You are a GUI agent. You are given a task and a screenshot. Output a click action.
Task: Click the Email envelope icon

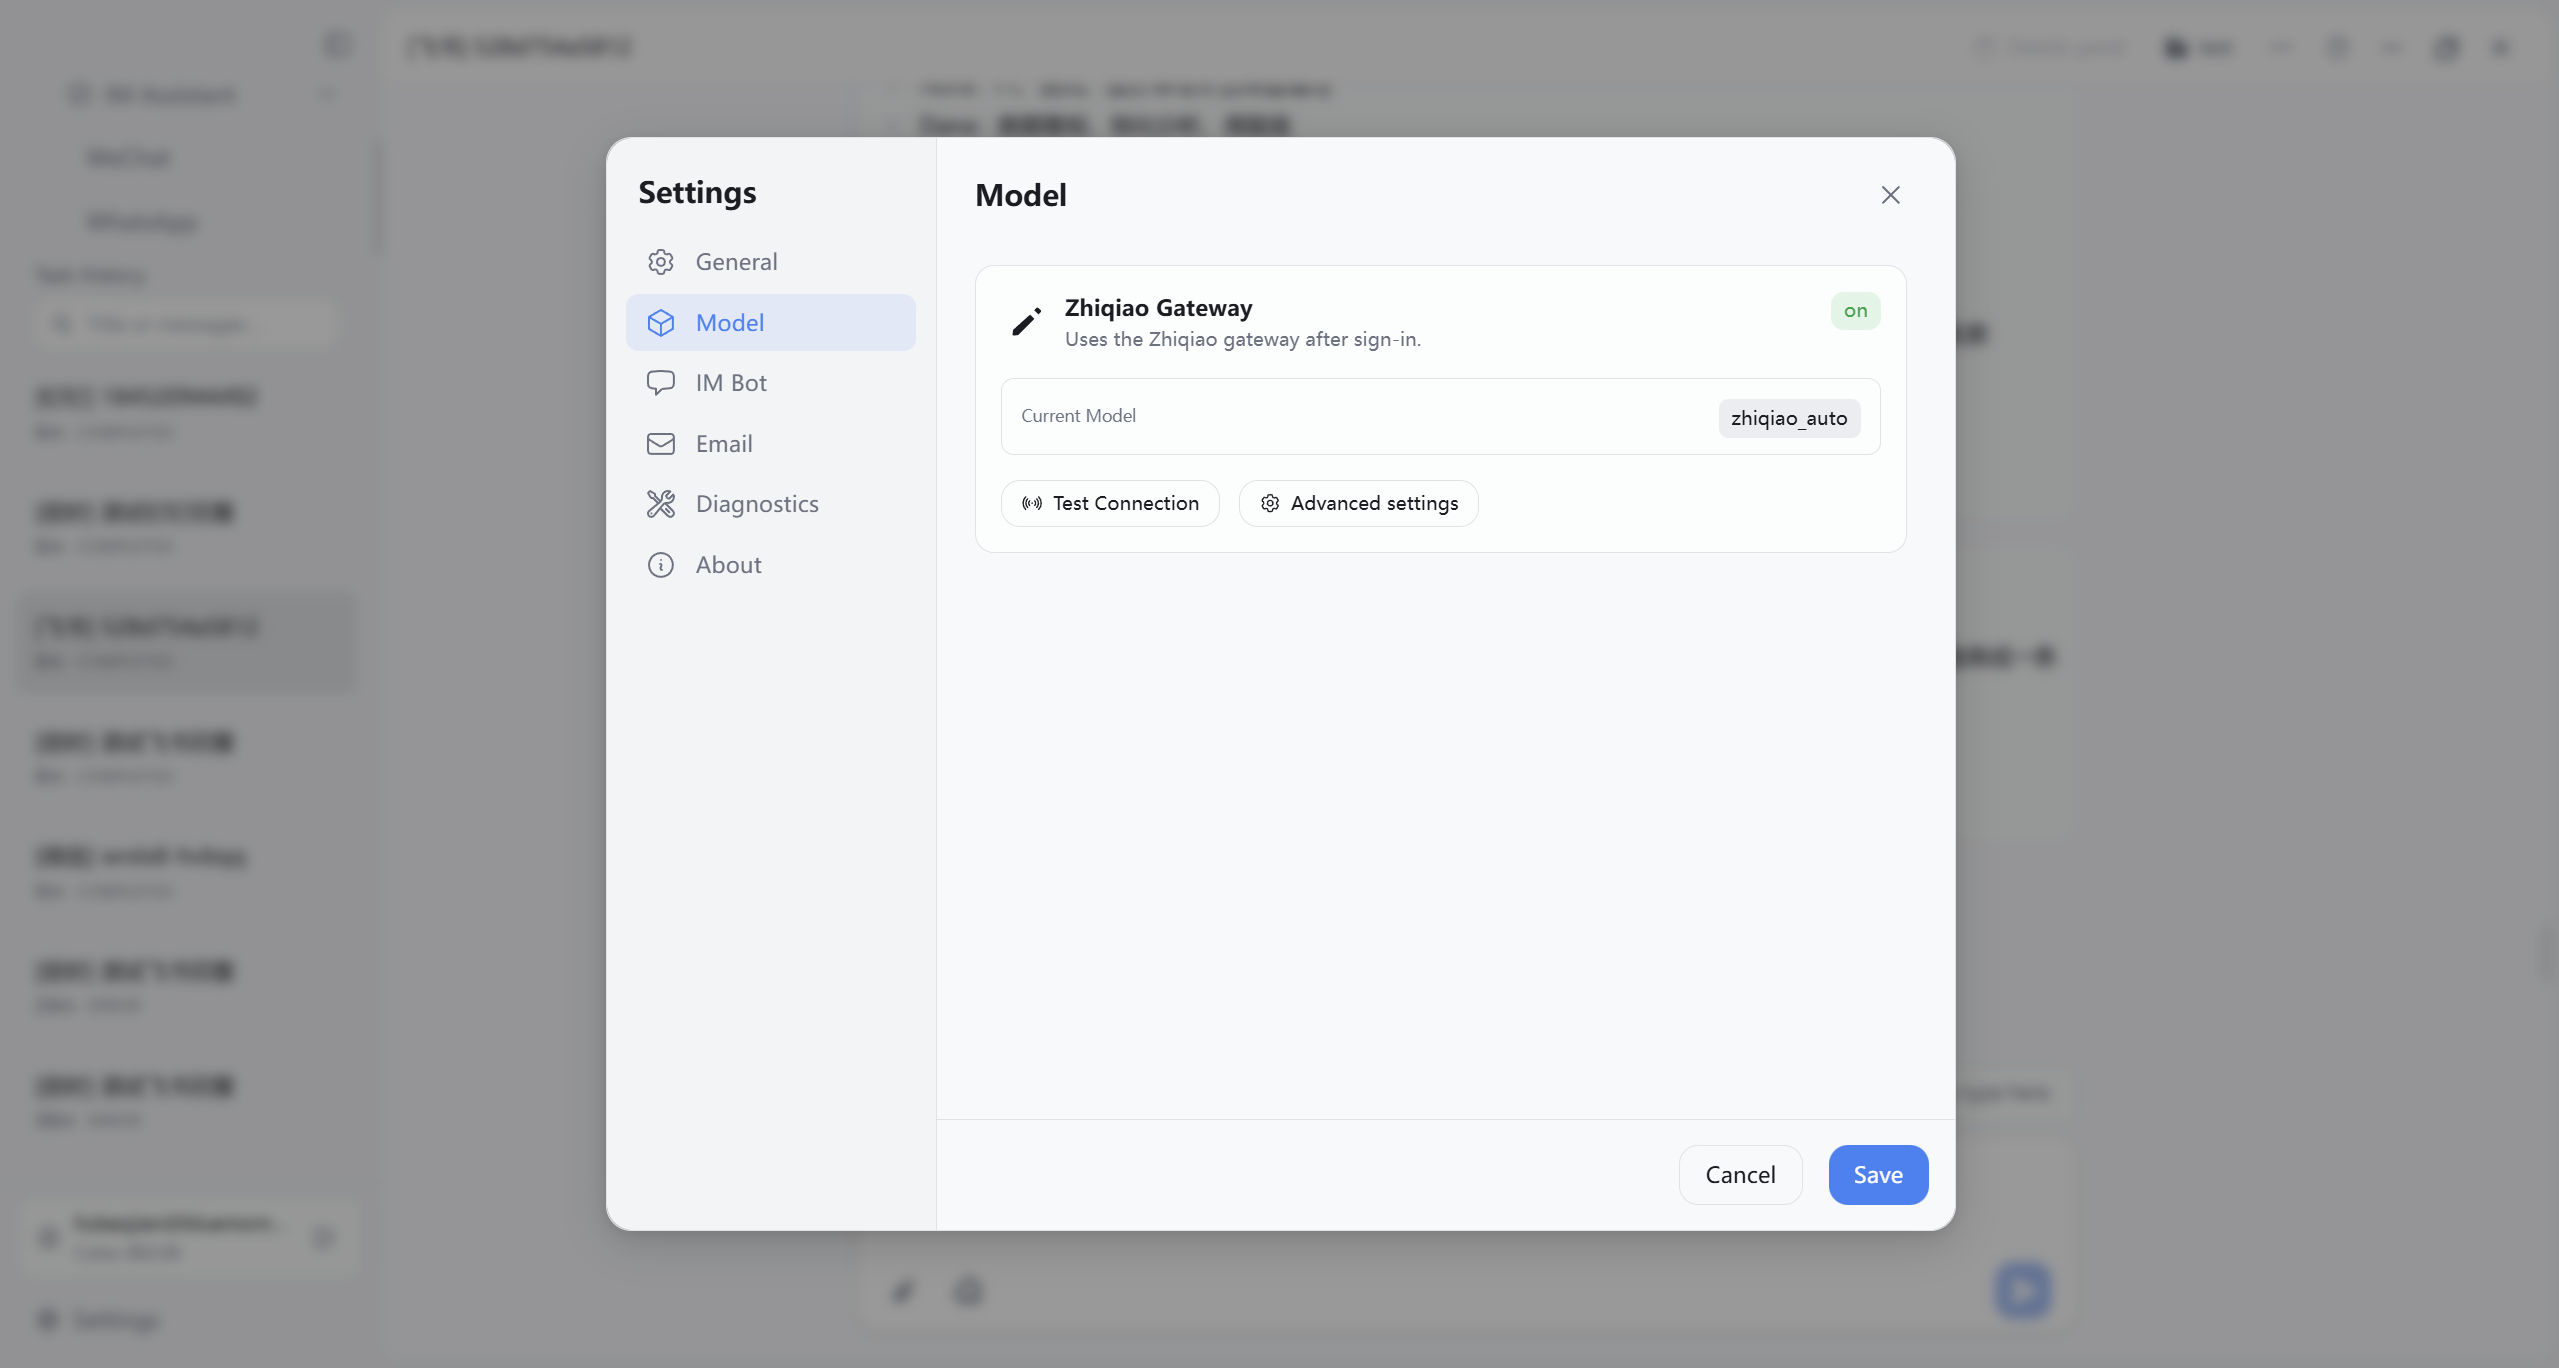[x=660, y=444]
